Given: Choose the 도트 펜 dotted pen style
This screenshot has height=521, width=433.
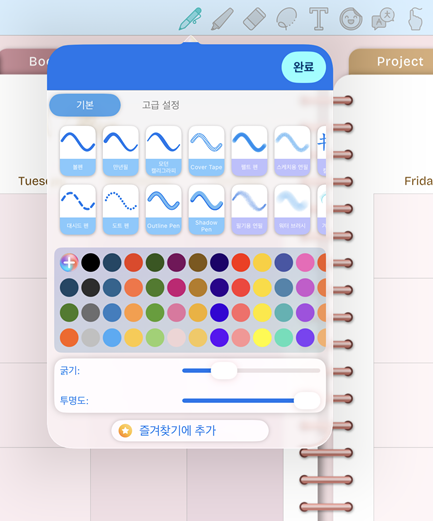Looking at the screenshot, I should point(121,209).
